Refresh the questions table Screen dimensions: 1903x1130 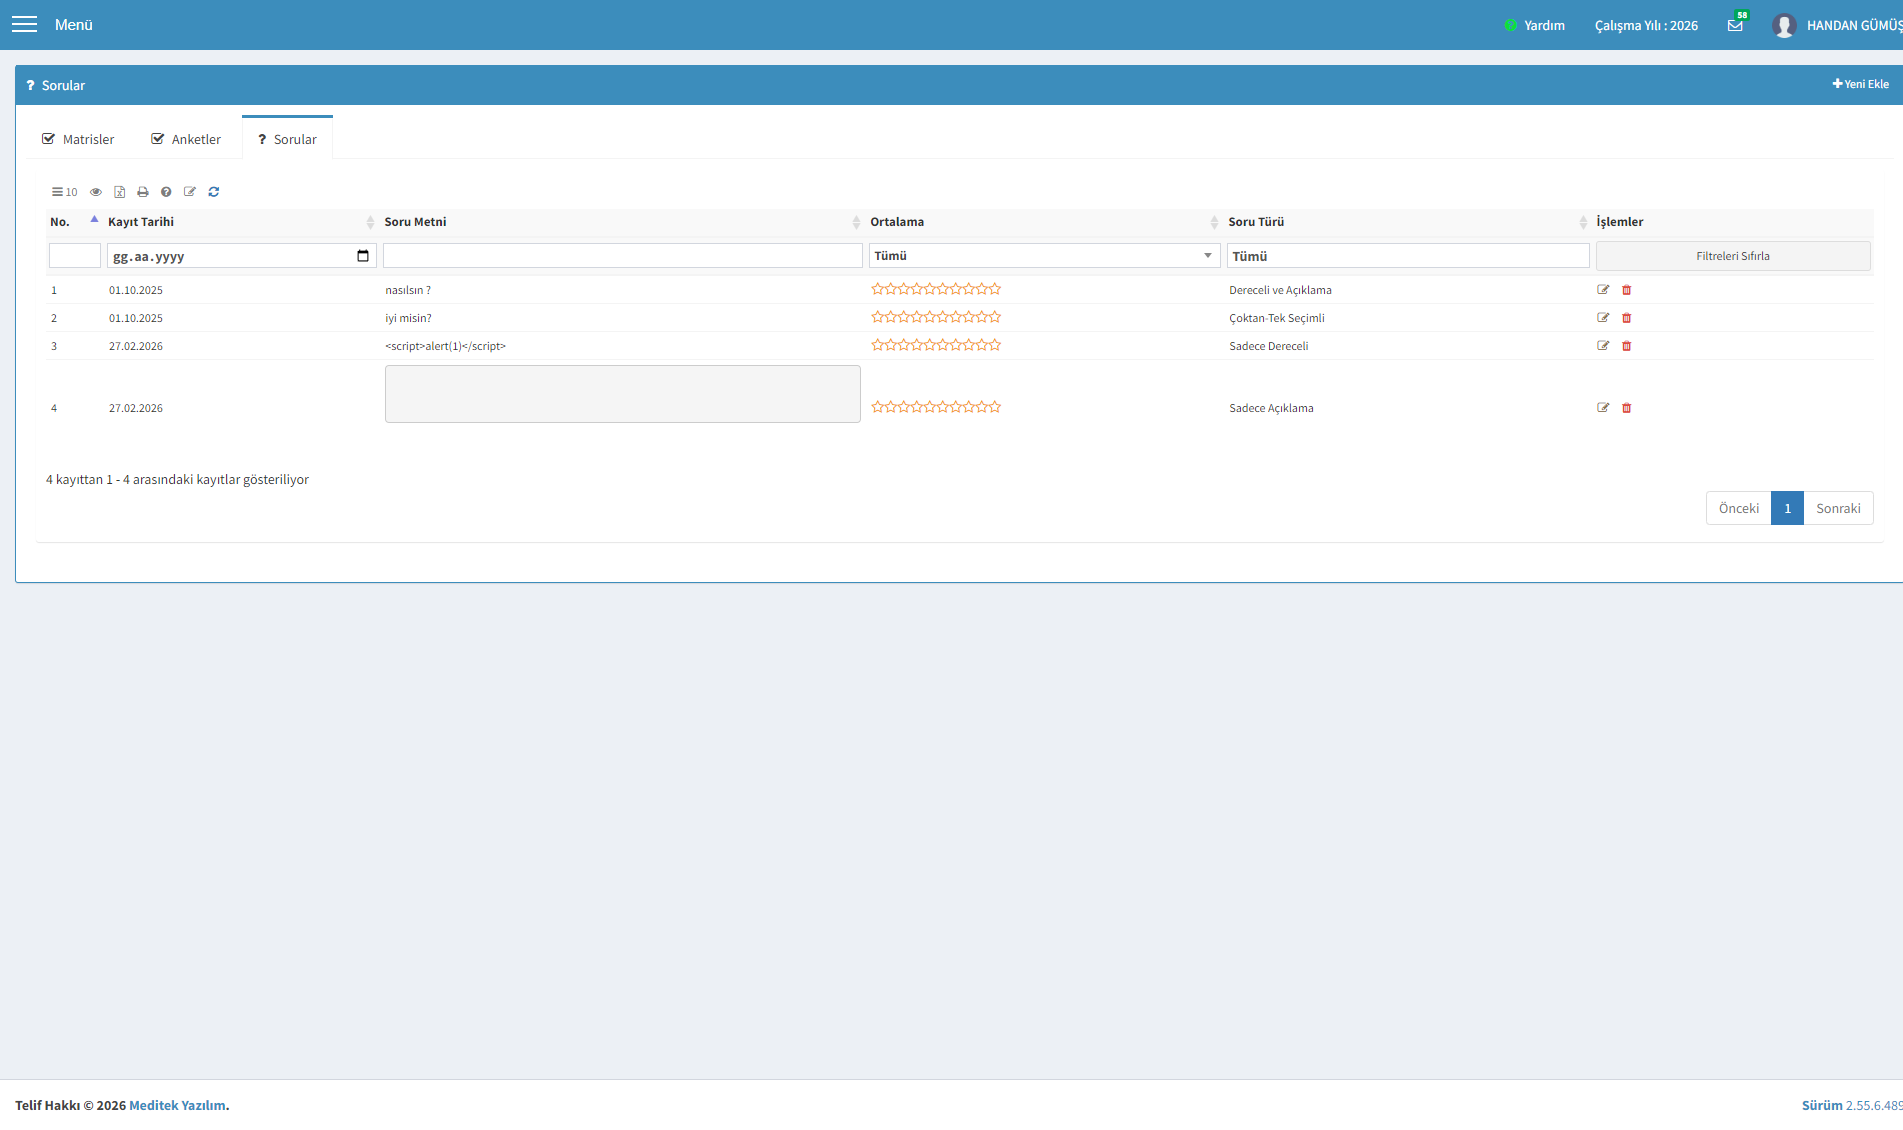coord(213,192)
